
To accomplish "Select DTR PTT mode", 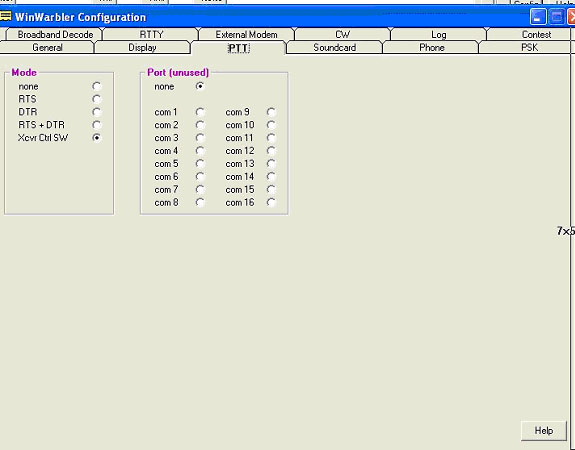I will (97, 112).
